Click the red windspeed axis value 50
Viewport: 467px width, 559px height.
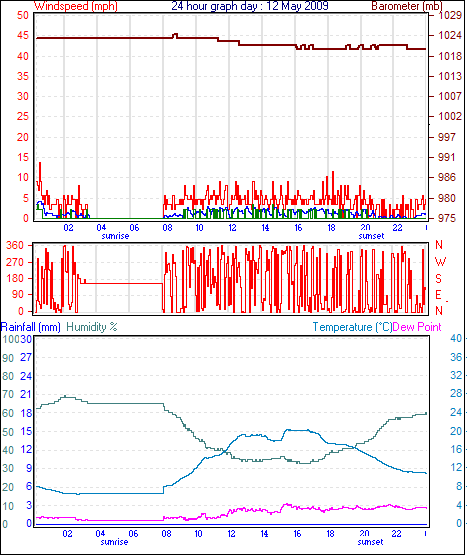click(23, 15)
